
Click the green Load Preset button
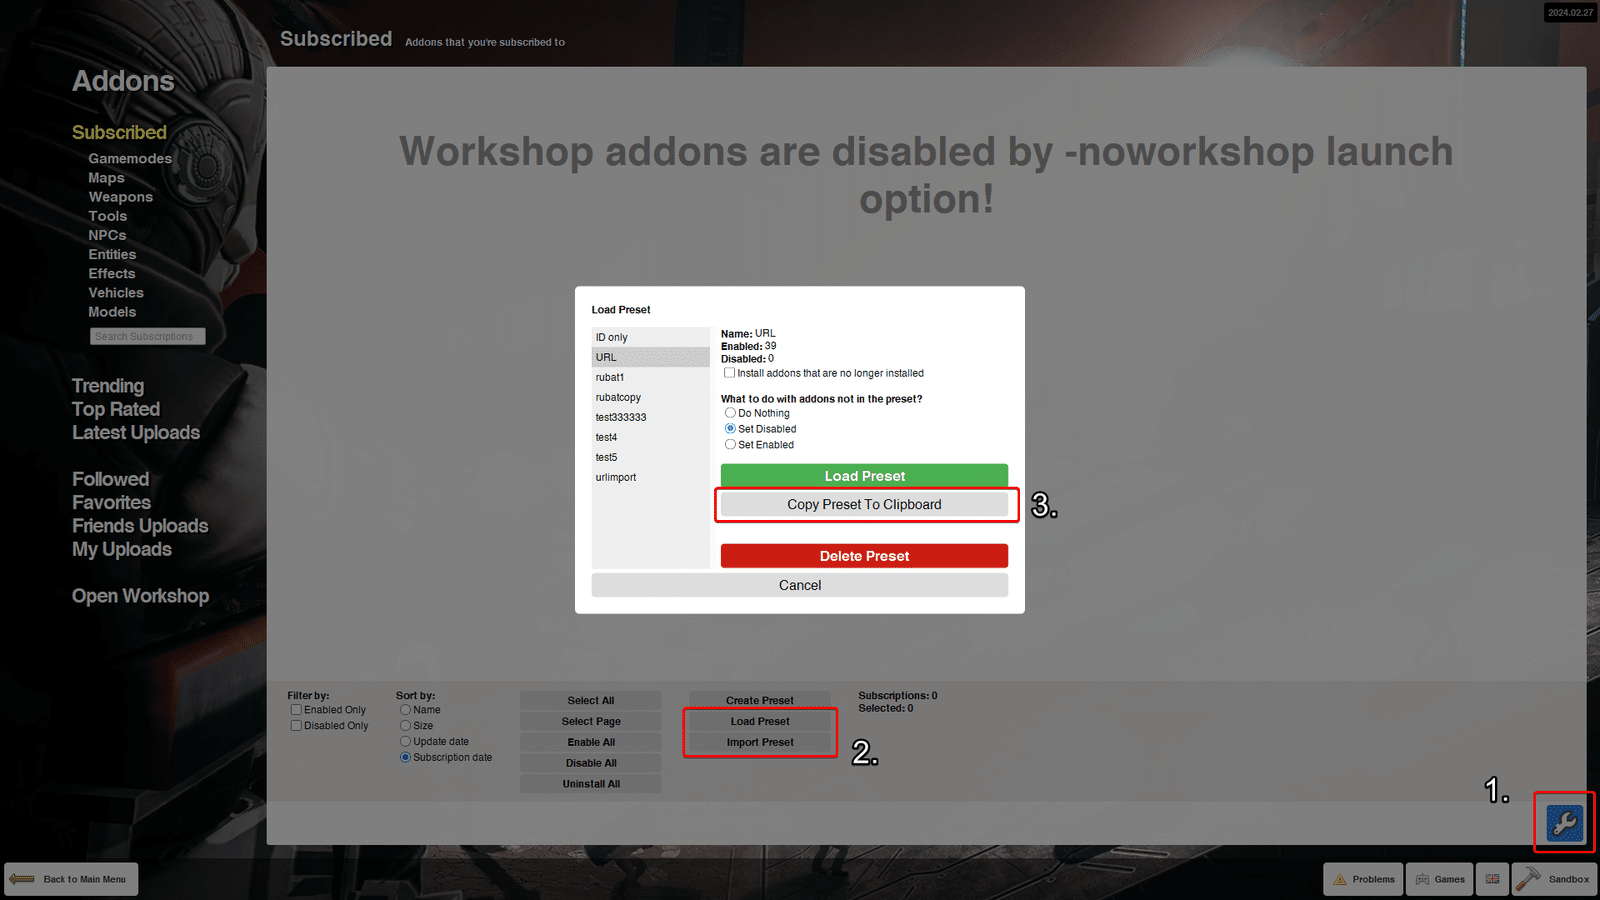[864, 476]
